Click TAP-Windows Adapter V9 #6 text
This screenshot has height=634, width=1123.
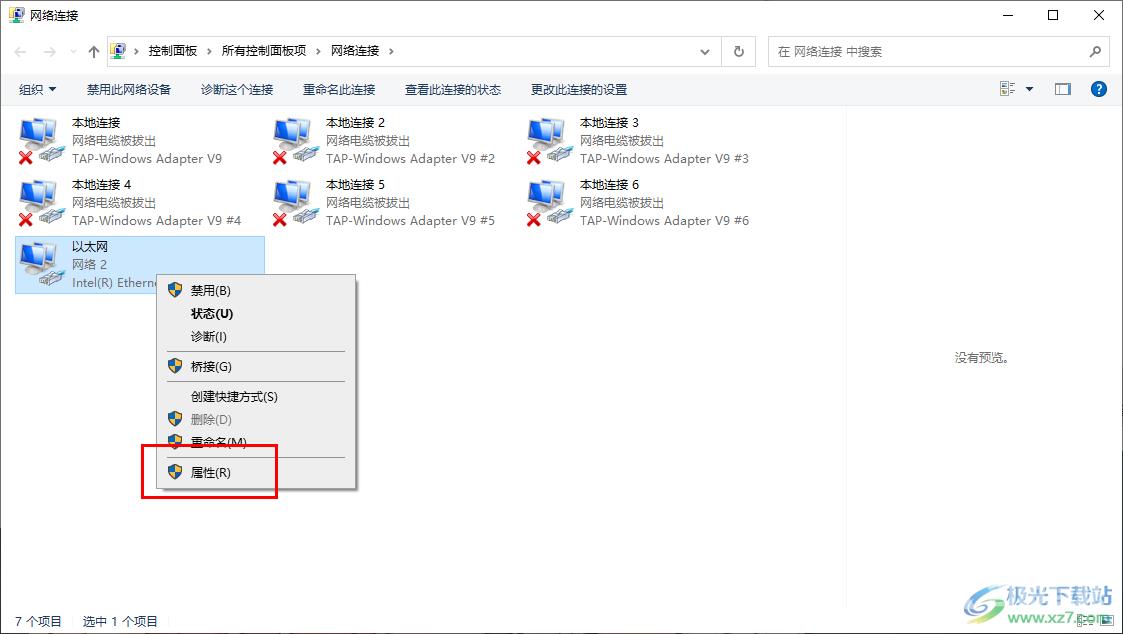tap(664, 221)
